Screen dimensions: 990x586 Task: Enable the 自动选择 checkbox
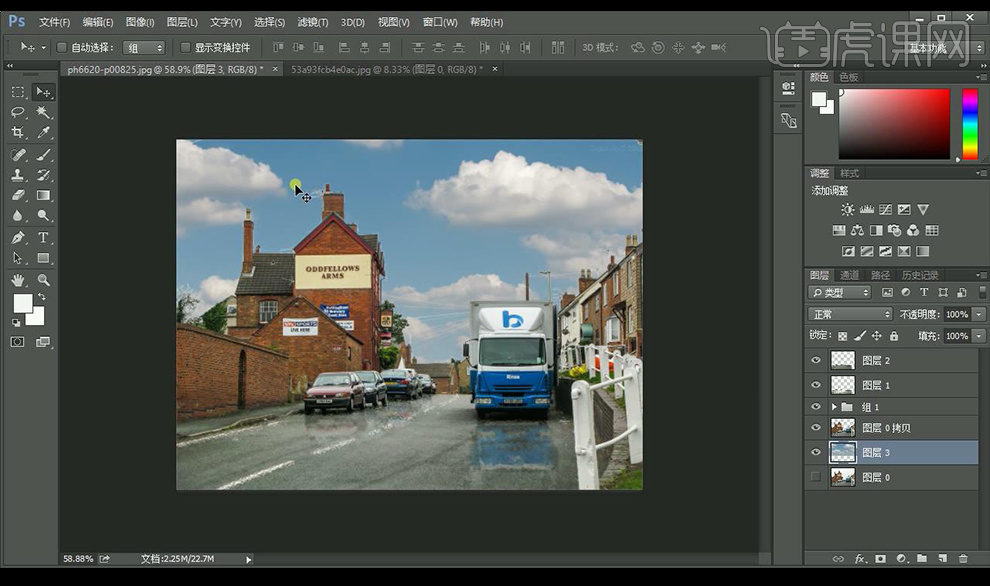62,47
